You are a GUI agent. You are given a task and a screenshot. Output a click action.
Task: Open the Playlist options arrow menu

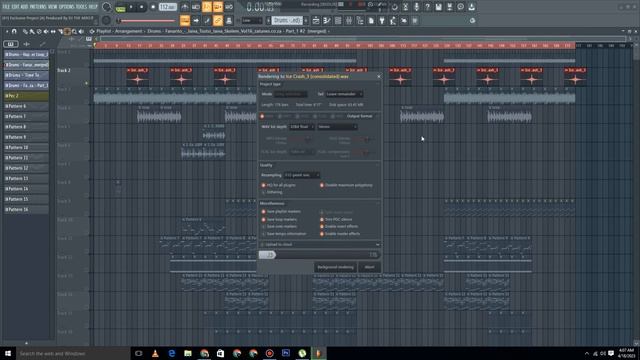[7, 31]
